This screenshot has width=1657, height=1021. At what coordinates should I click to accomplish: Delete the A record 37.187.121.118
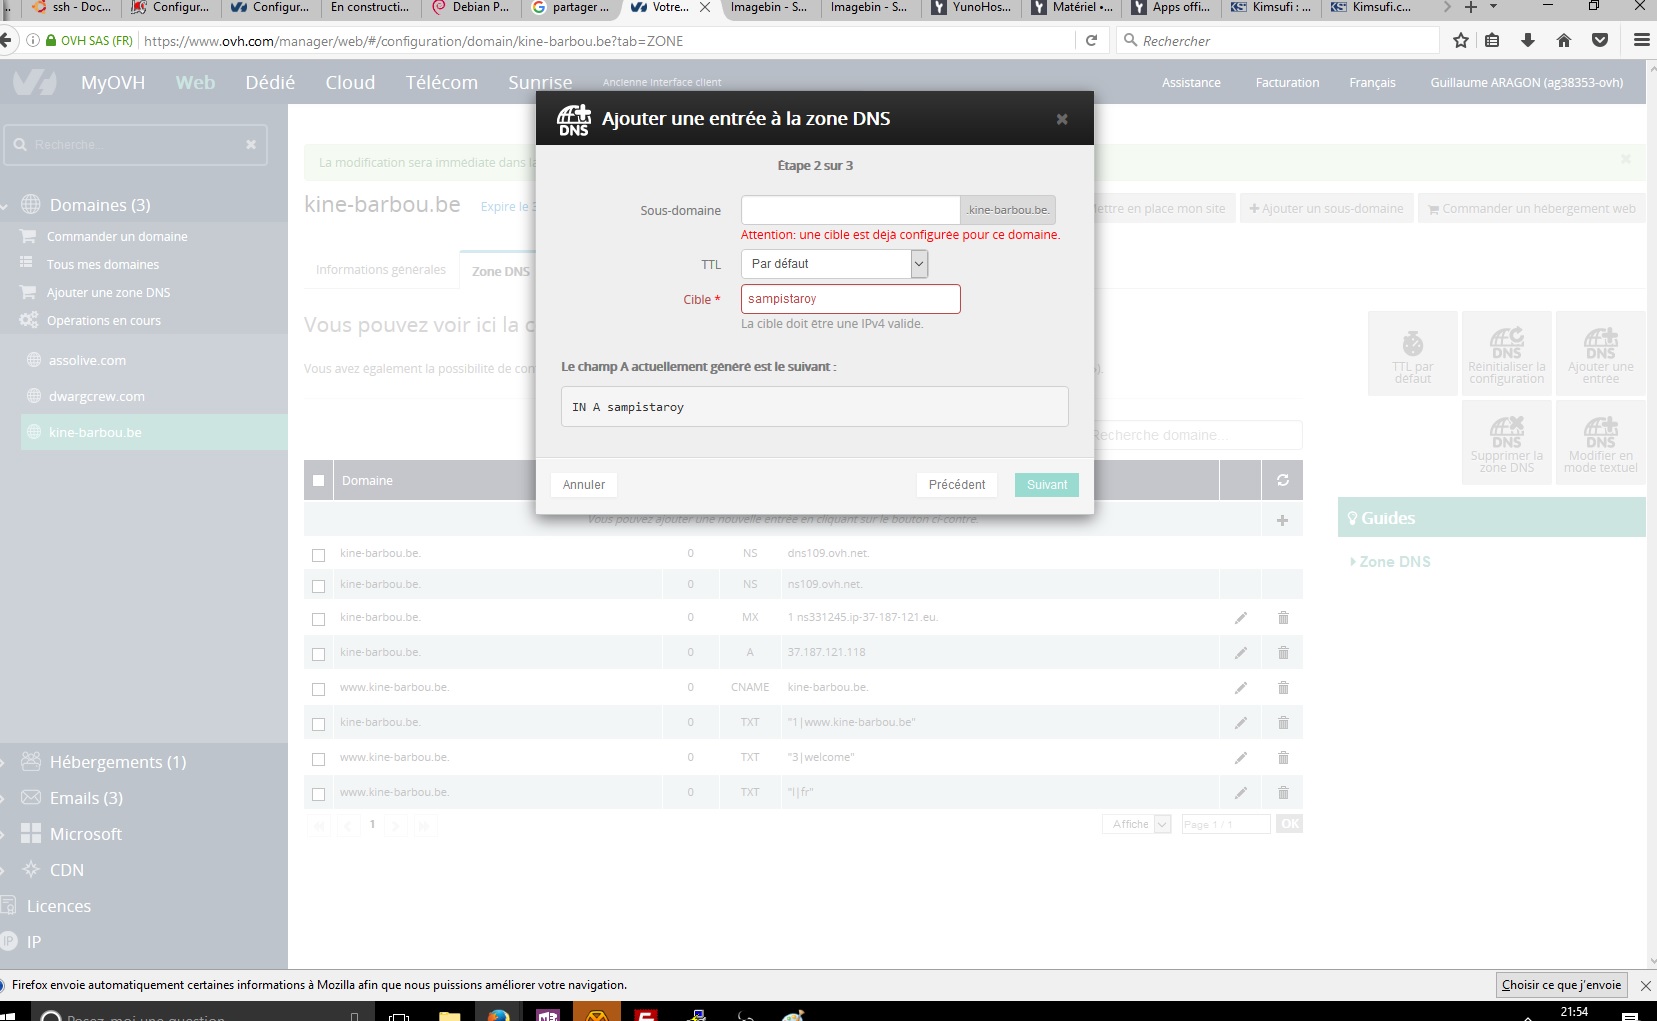pos(1283,653)
